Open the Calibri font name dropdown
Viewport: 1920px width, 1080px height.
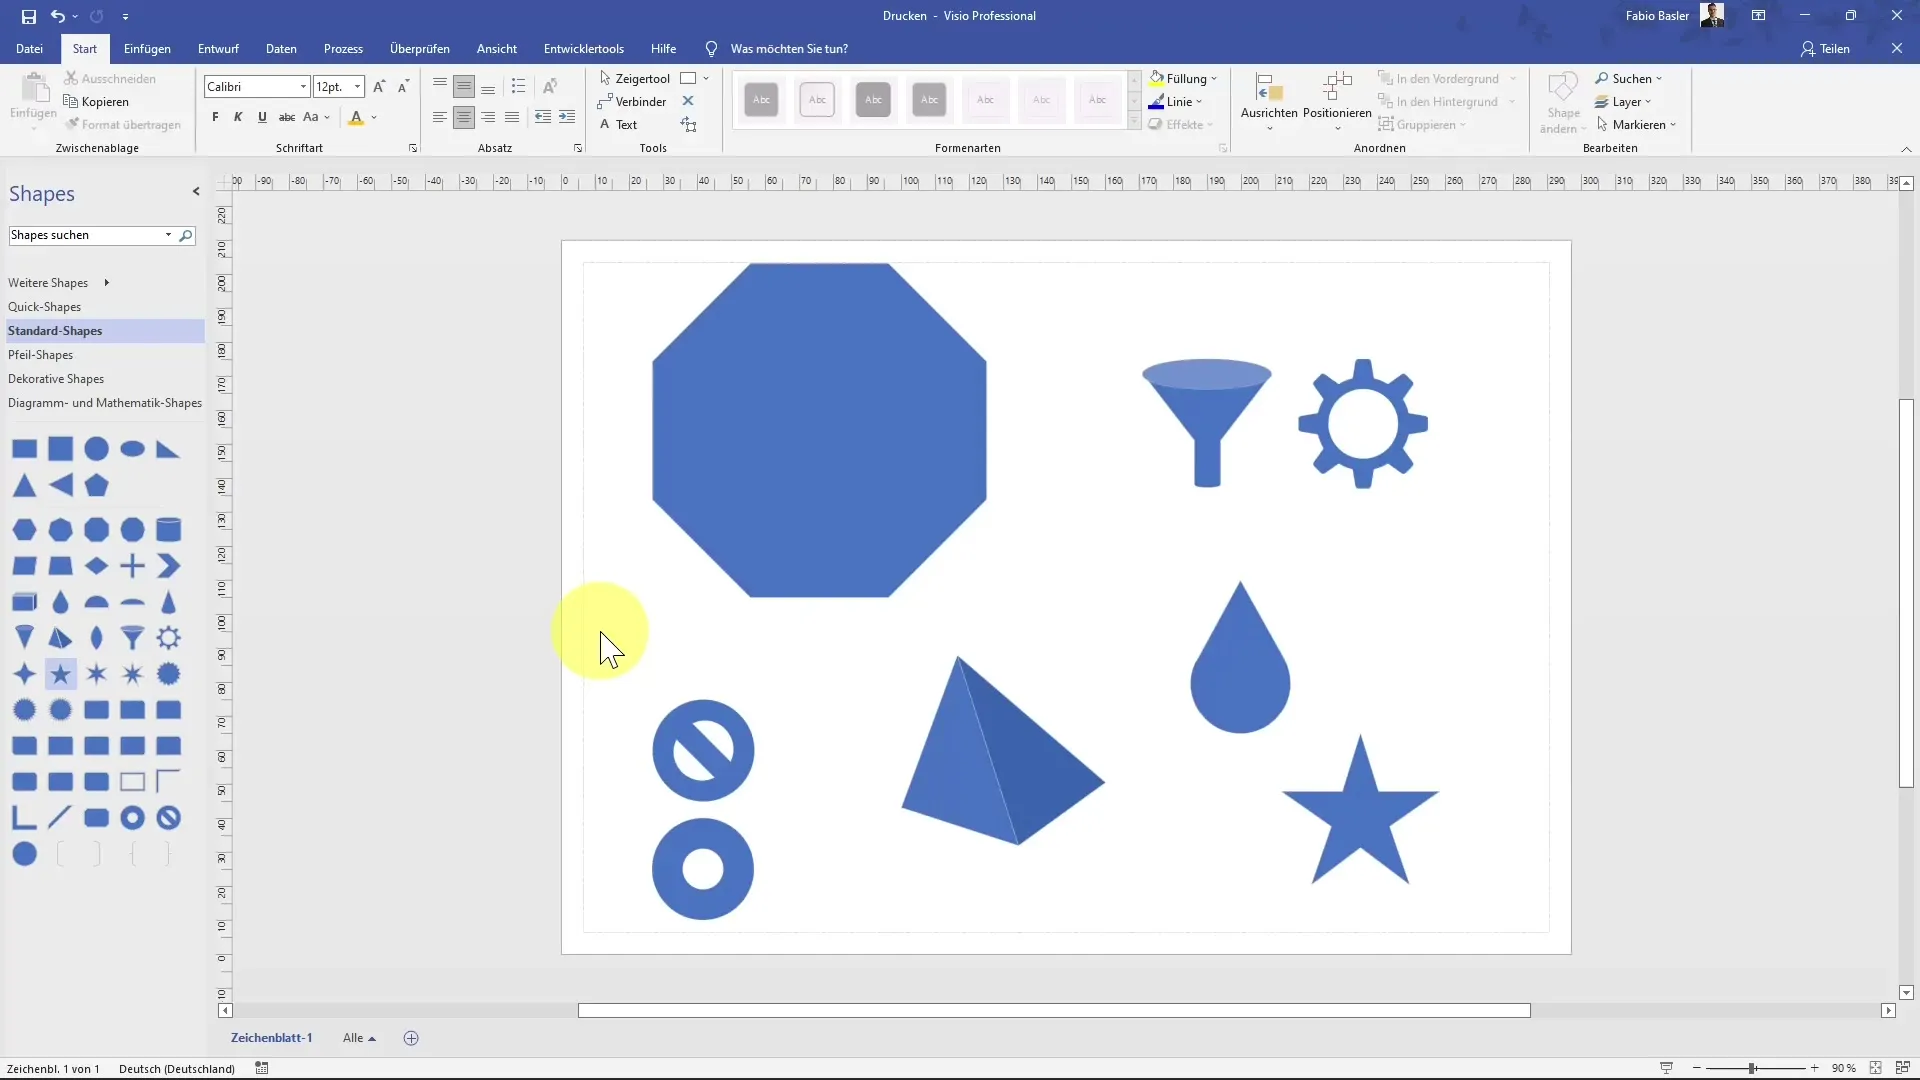[x=303, y=87]
